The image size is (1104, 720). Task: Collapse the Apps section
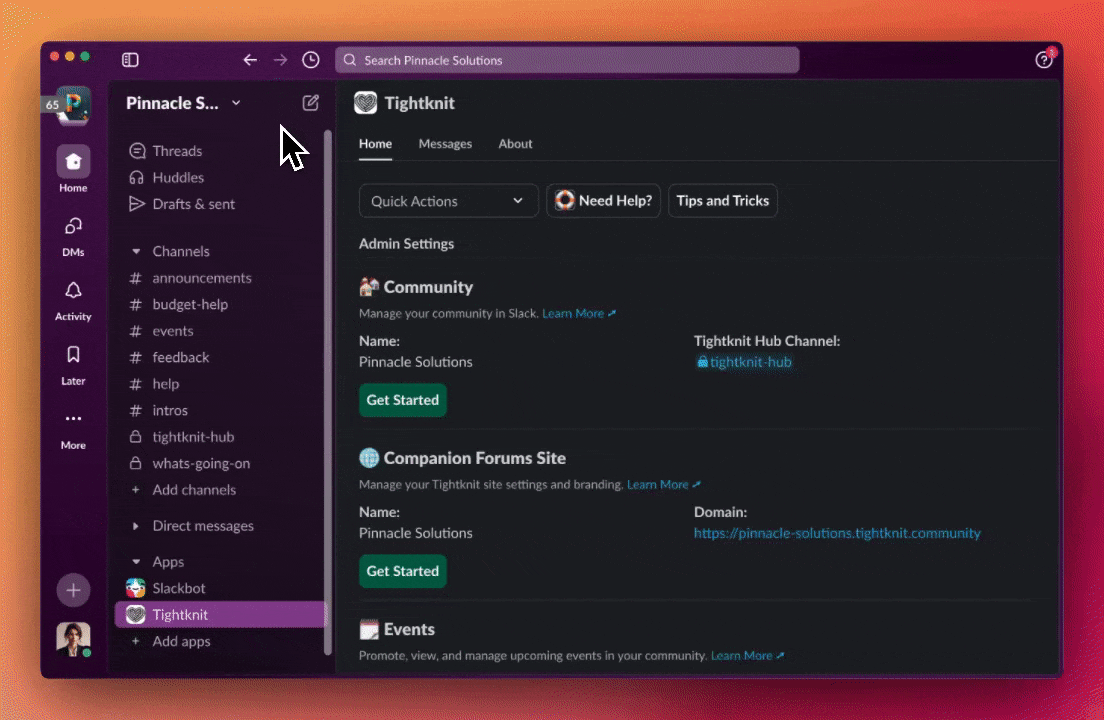tap(136, 562)
